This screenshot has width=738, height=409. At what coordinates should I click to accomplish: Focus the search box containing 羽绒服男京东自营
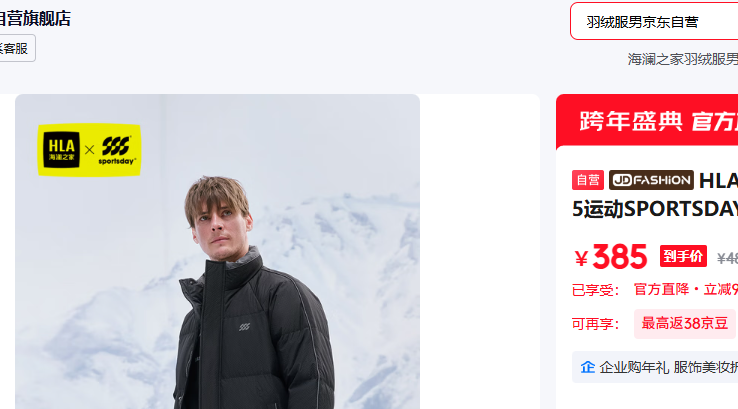[x=654, y=22]
